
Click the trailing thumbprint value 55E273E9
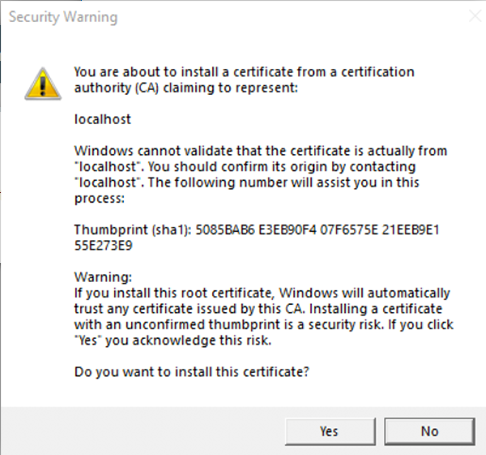click(x=103, y=246)
